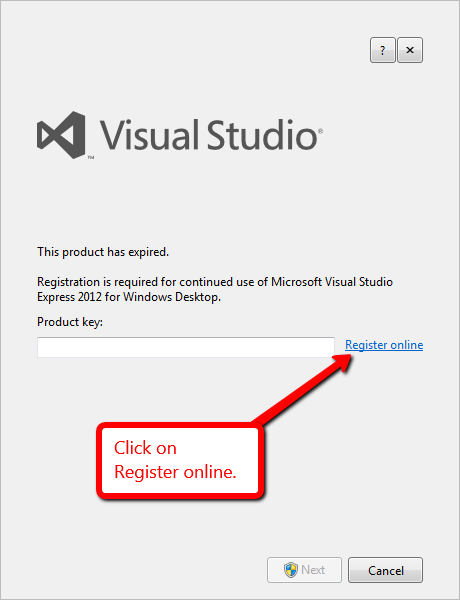
Task: Click the TM trademark mark under the logo
Action: pyautogui.click(x=91, y=157)
